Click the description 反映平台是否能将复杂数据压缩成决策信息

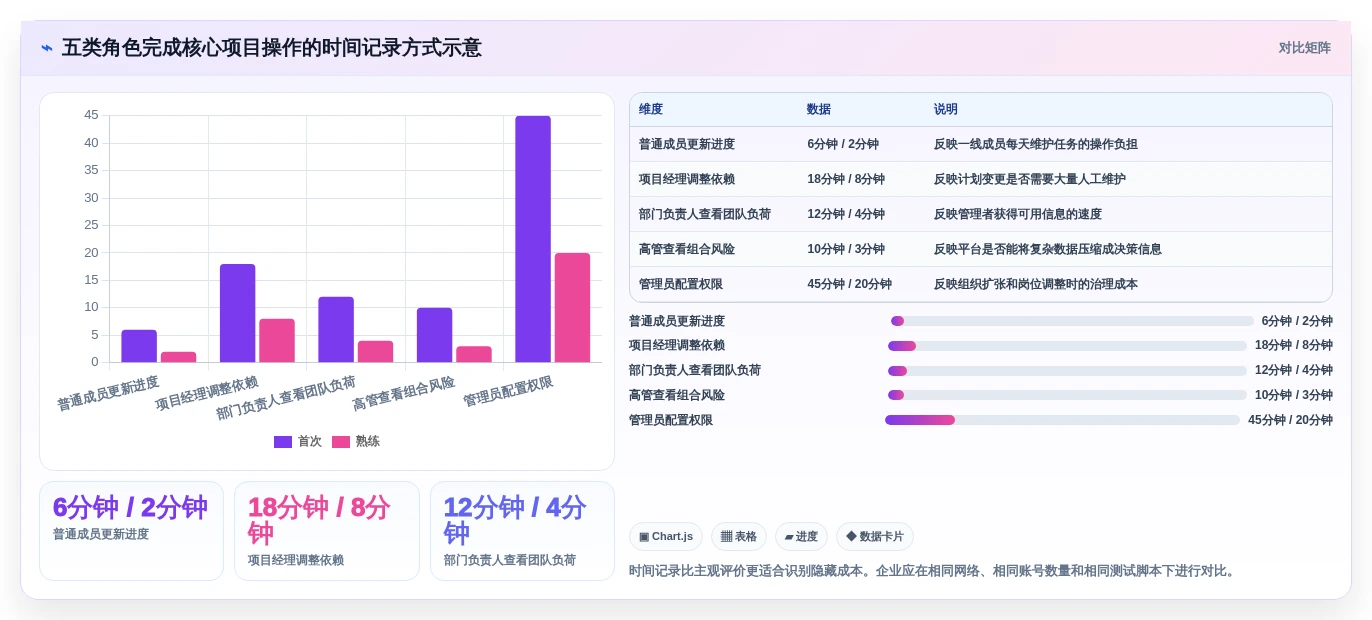pos(1048,250)
